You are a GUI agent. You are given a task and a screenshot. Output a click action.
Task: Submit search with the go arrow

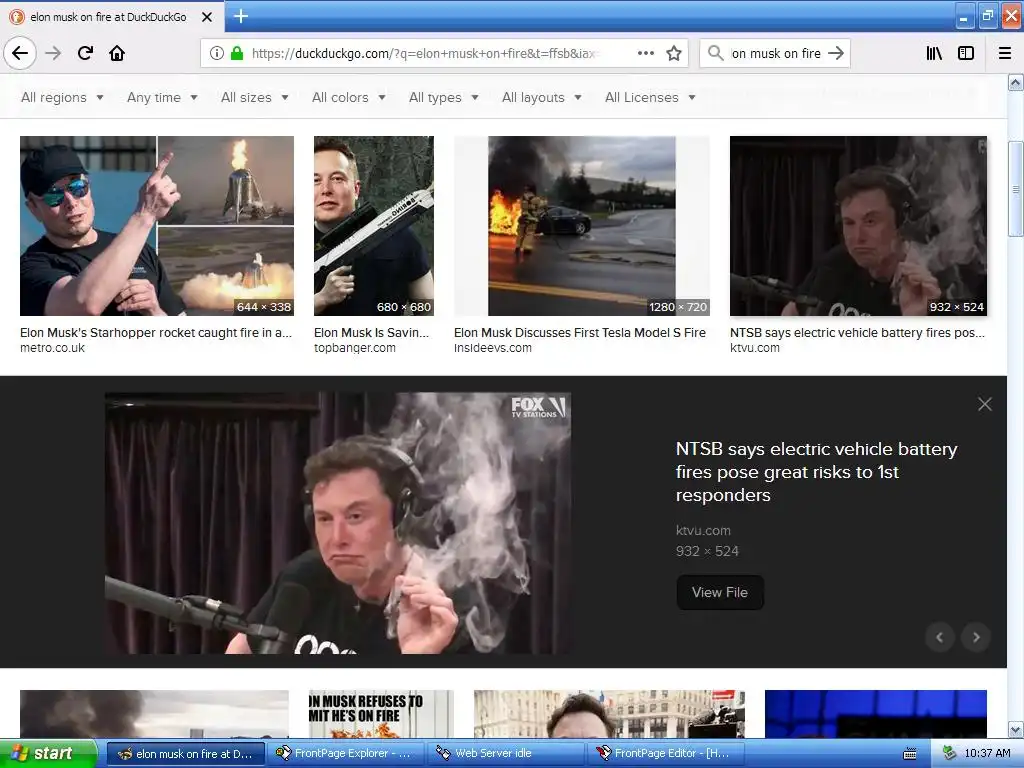click(836, 53)
